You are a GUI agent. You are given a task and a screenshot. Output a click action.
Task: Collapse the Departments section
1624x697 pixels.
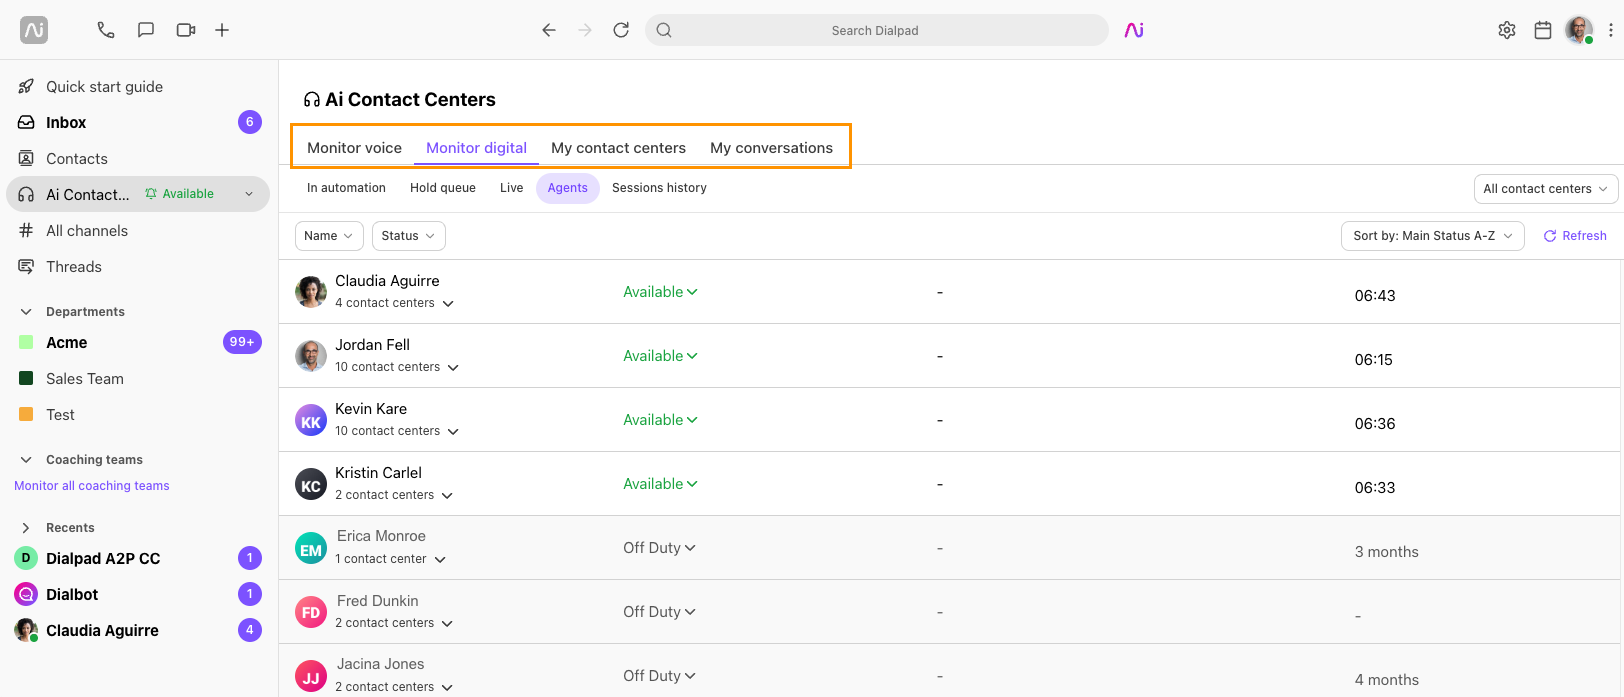click(x=26, y=312)
